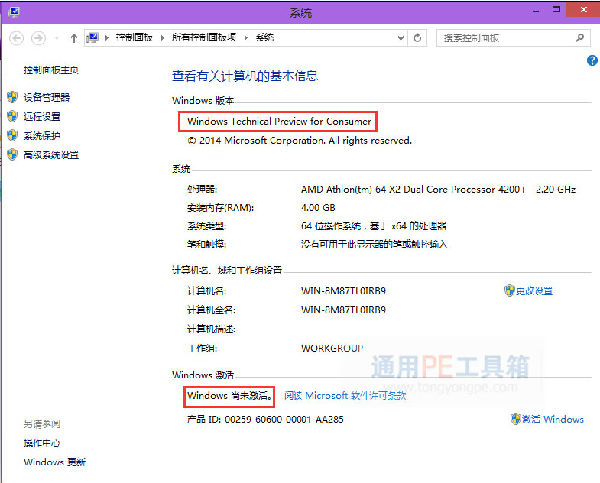This screenshot has width=600, height=483.
Task: Open the blue Help question icon
Action: point(592,60)
